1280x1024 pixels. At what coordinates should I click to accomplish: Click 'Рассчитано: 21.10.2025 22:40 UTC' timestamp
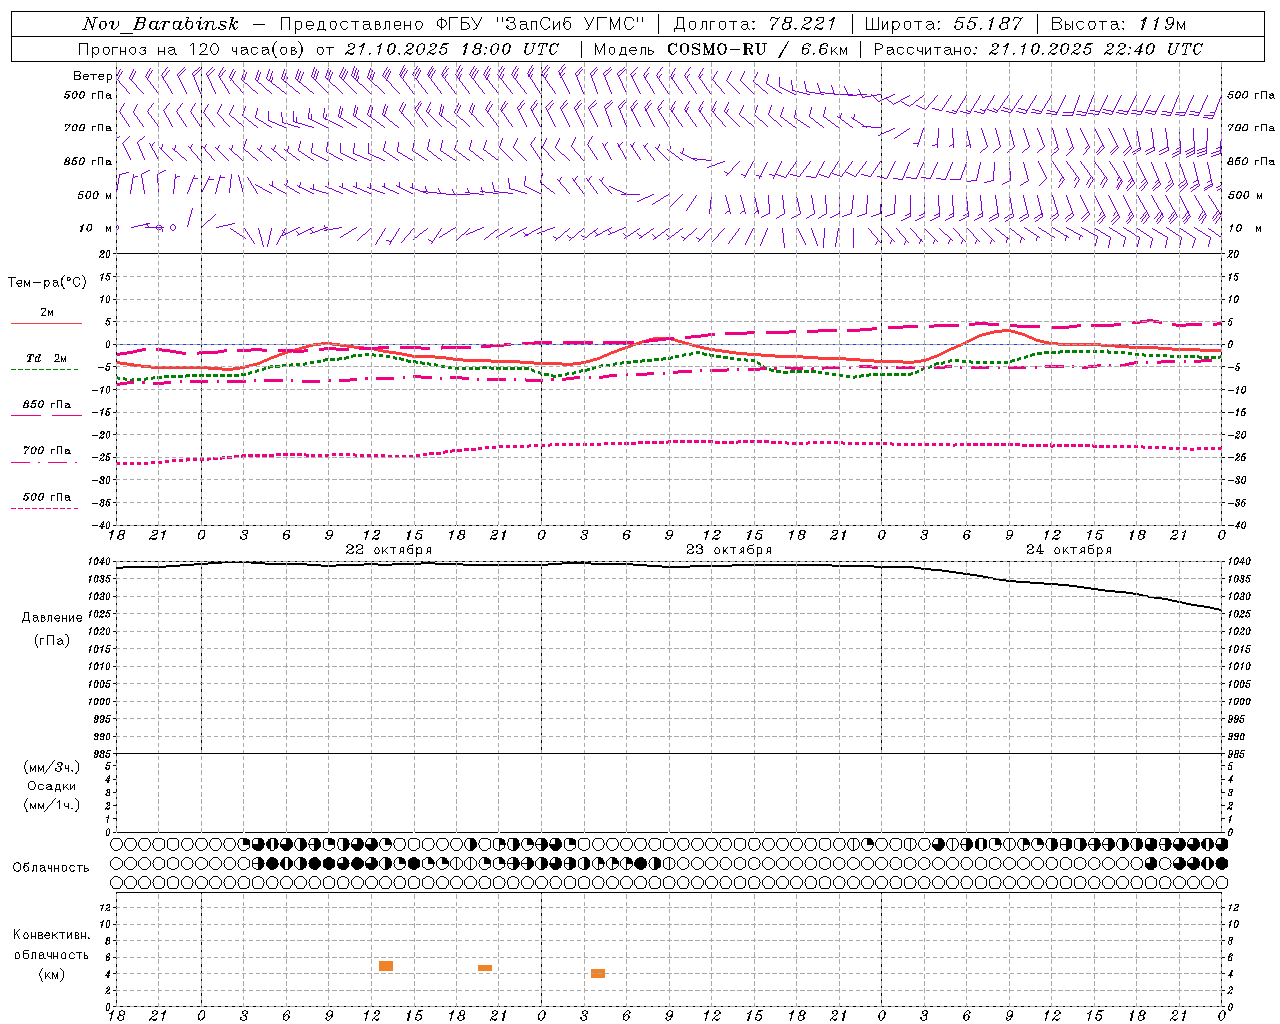click(1038, 49)
